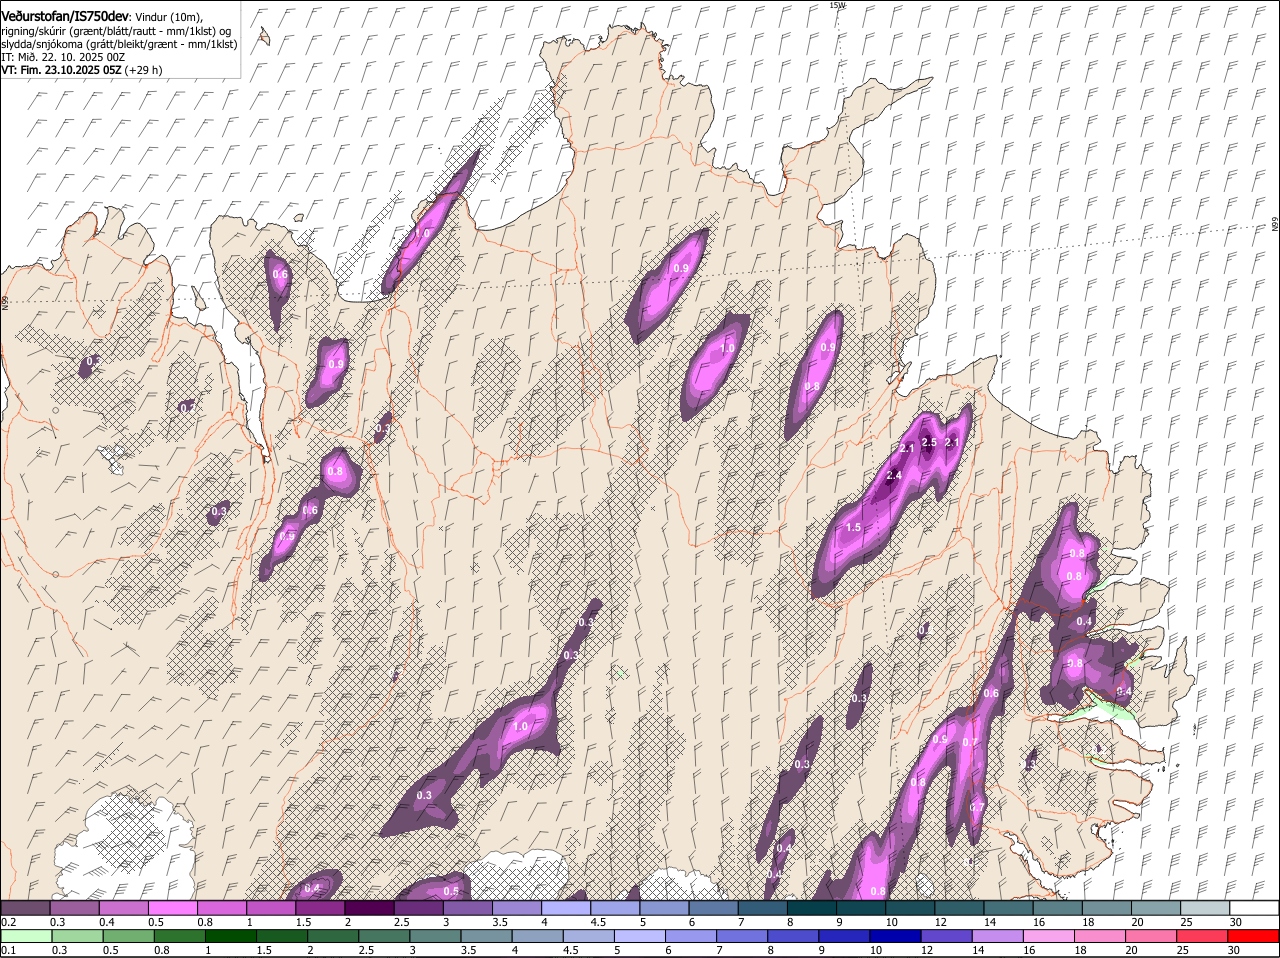Select the 8 swatch in lower legend row

(x=792, y=937)
